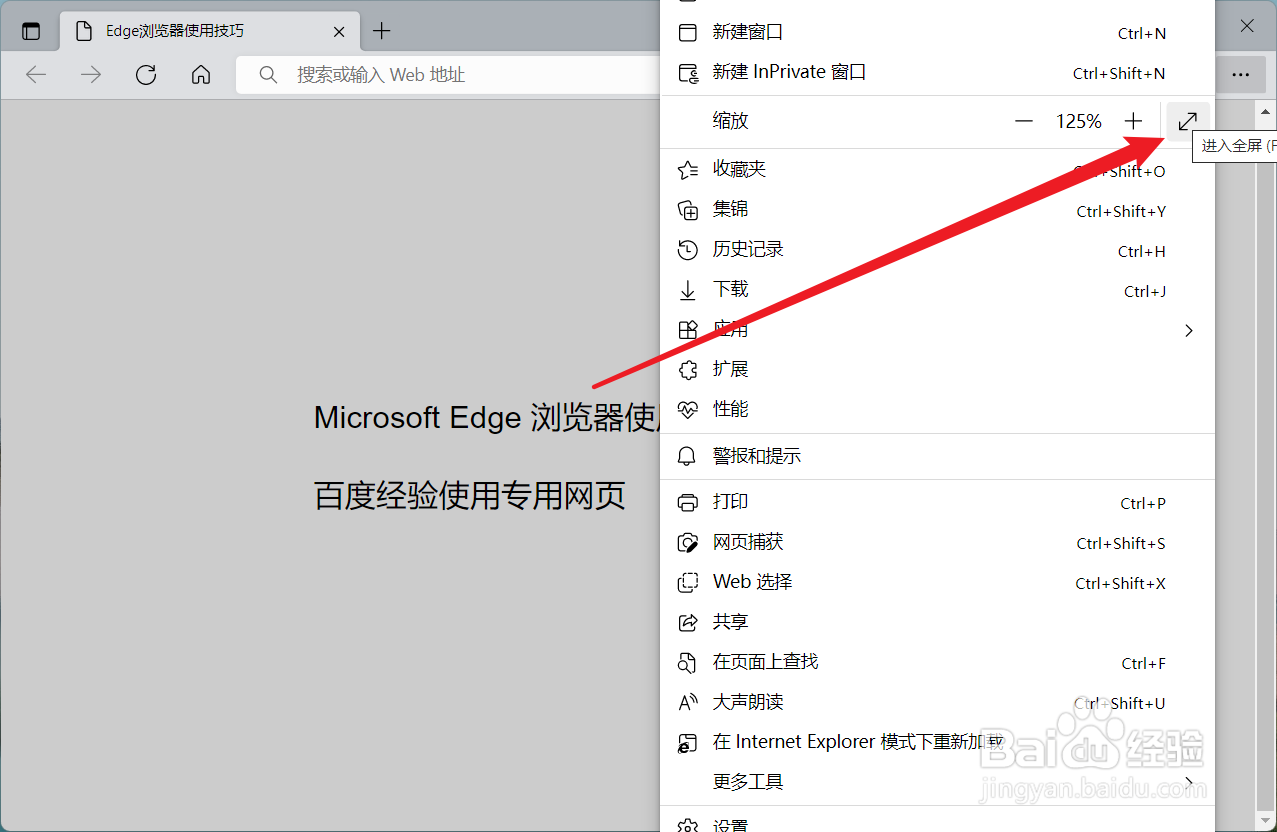This screenshot has height=832, width=1277.
Task: Click the search magnifier in address bar
Action: pyautogui.click(x=268, y=75)
